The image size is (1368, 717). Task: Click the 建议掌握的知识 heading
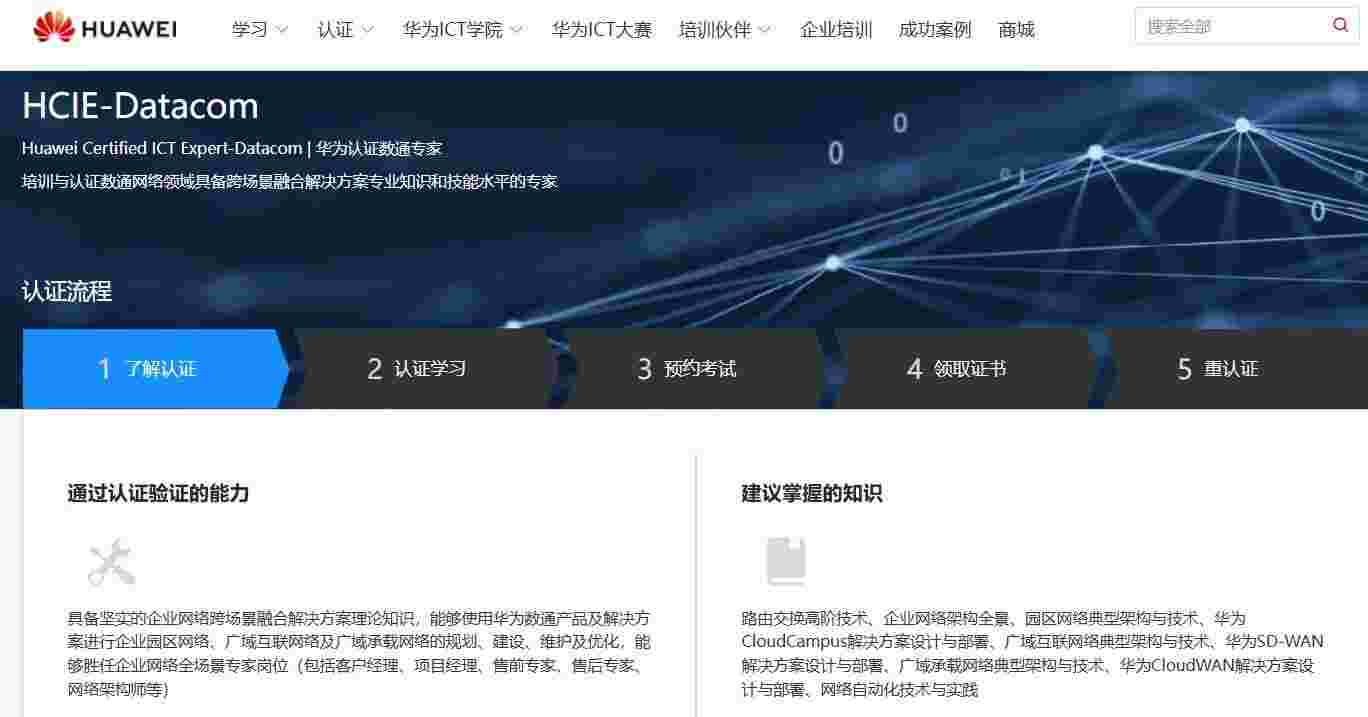(x=812, y=494)
